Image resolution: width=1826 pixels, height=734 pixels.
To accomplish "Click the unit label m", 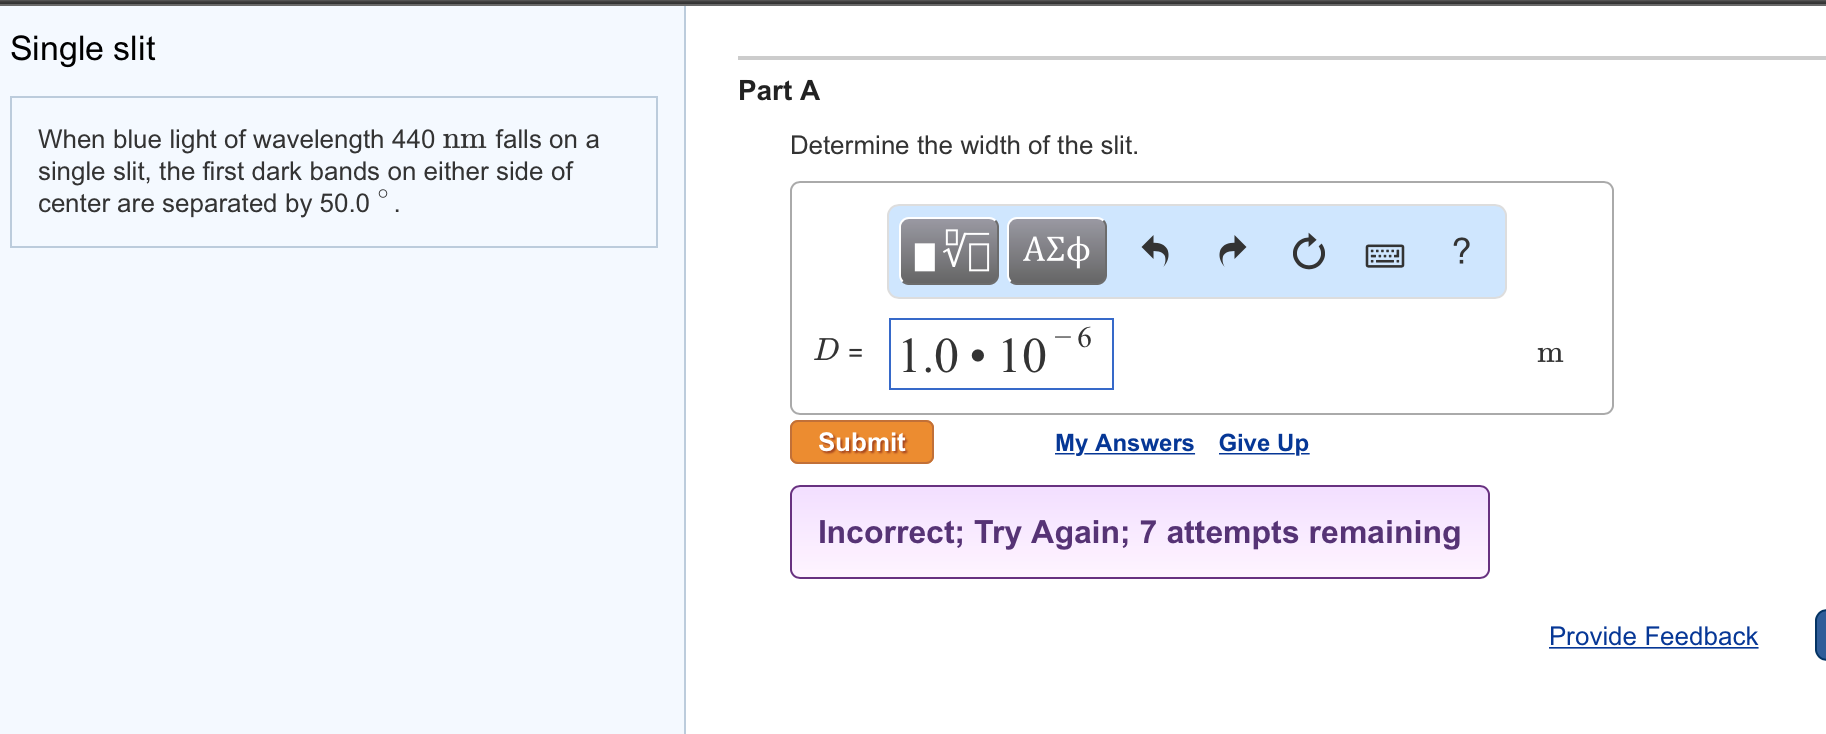I will [1549, 352].
